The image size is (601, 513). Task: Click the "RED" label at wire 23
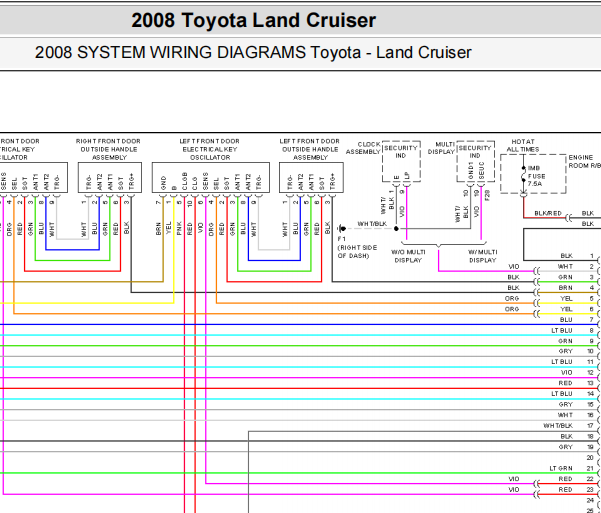coord(565,490)
